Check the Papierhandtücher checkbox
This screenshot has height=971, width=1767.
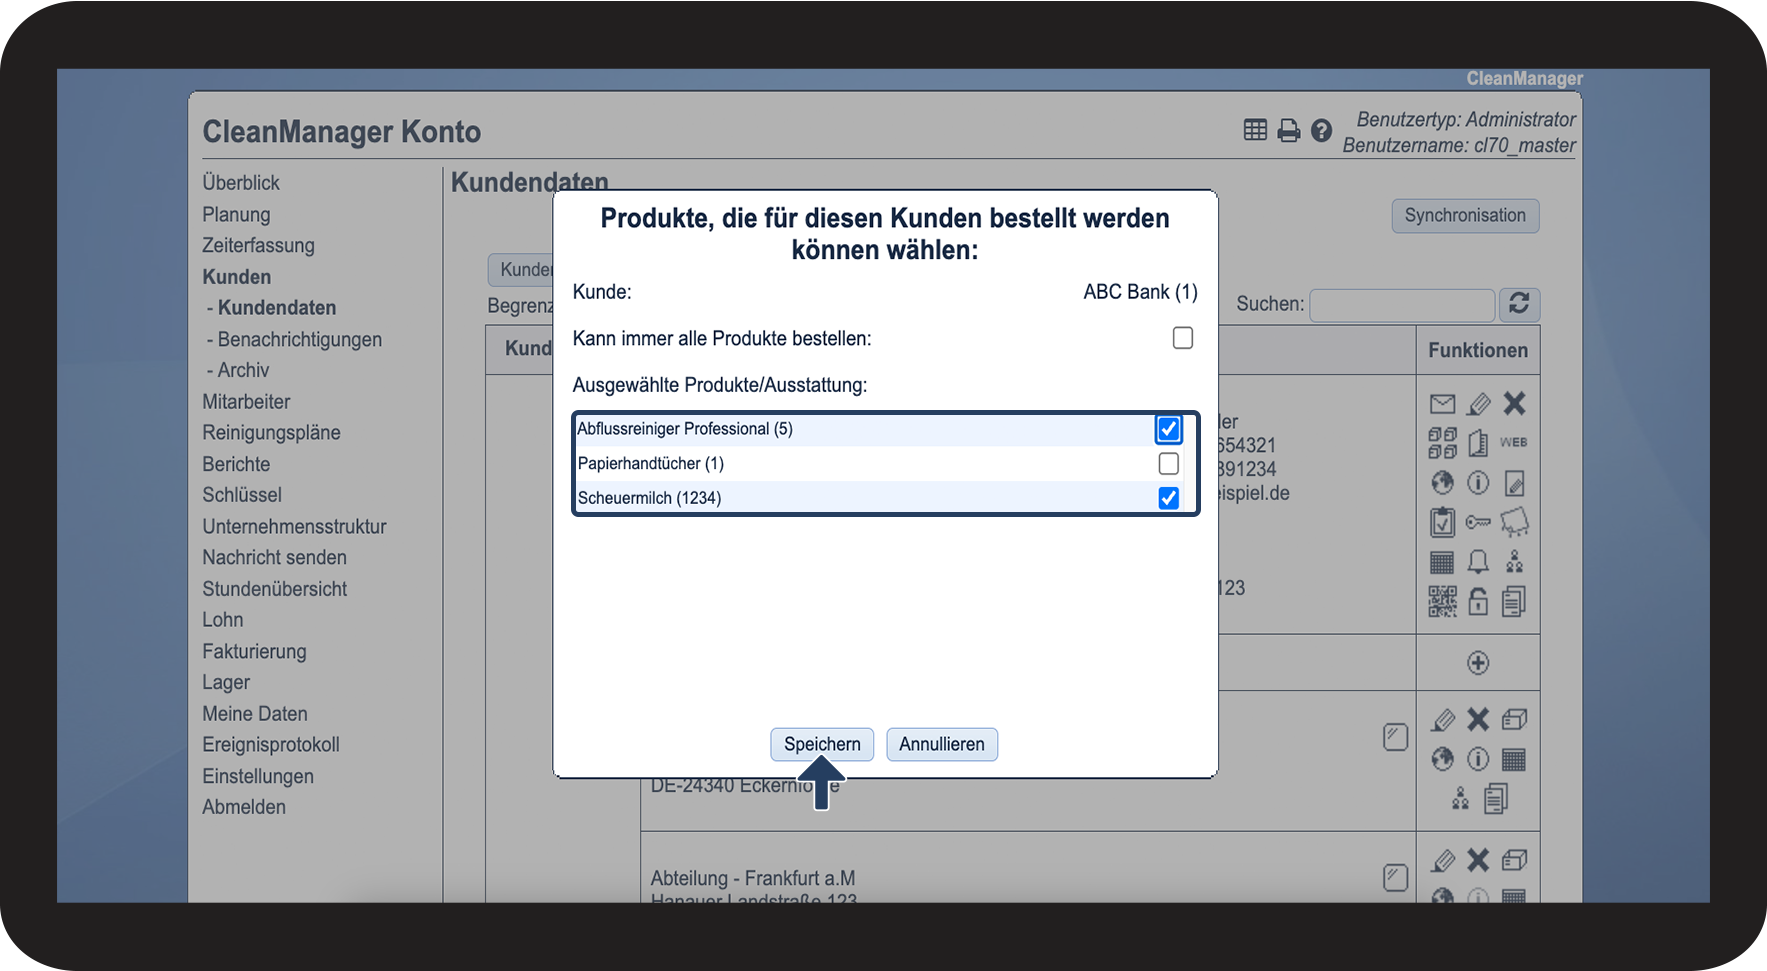1168,463
